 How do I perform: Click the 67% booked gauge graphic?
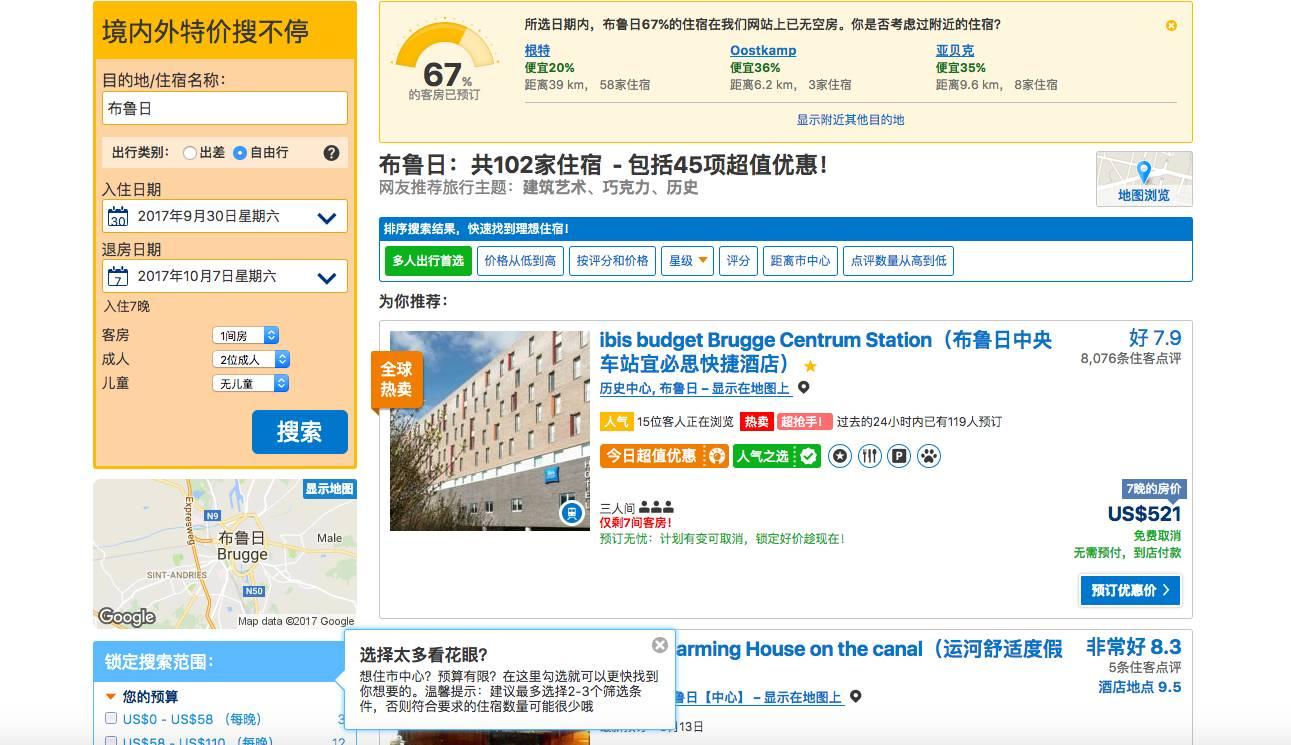tap(445, 60)
